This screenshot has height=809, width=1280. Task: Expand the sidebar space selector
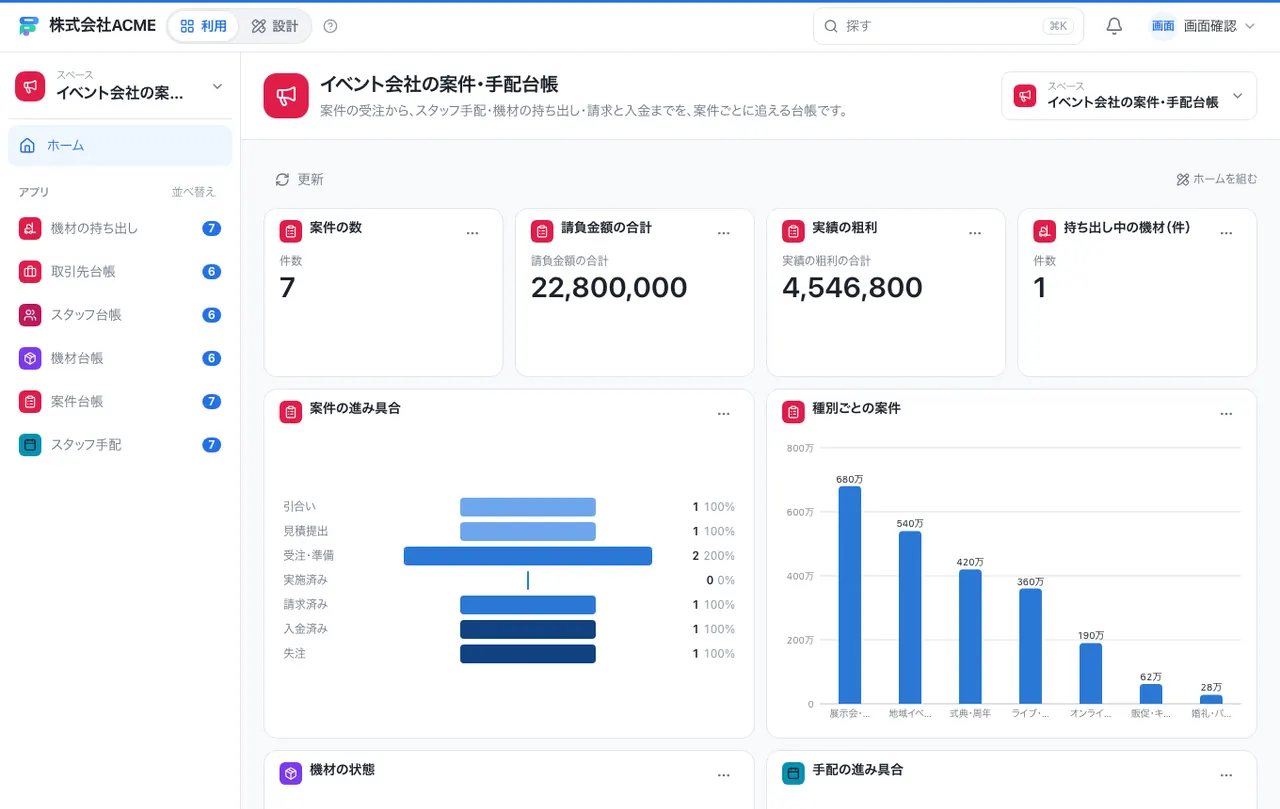[120, 87]
